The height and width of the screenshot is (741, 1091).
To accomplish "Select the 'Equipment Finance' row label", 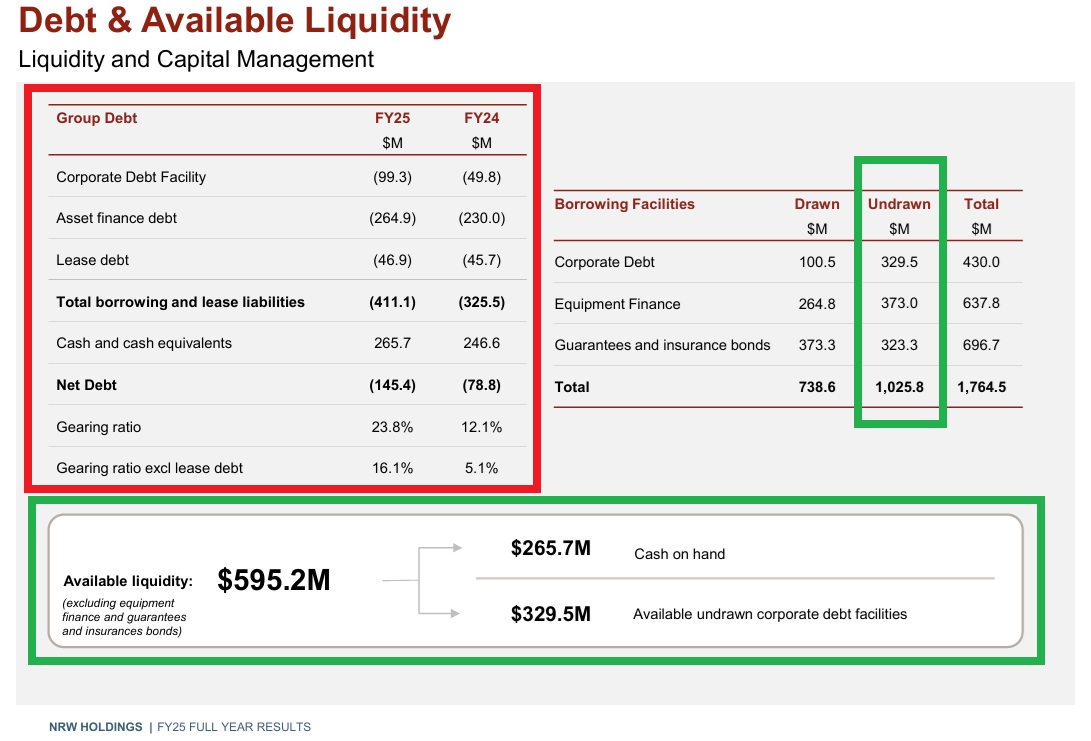I will [x=617, y=304].
